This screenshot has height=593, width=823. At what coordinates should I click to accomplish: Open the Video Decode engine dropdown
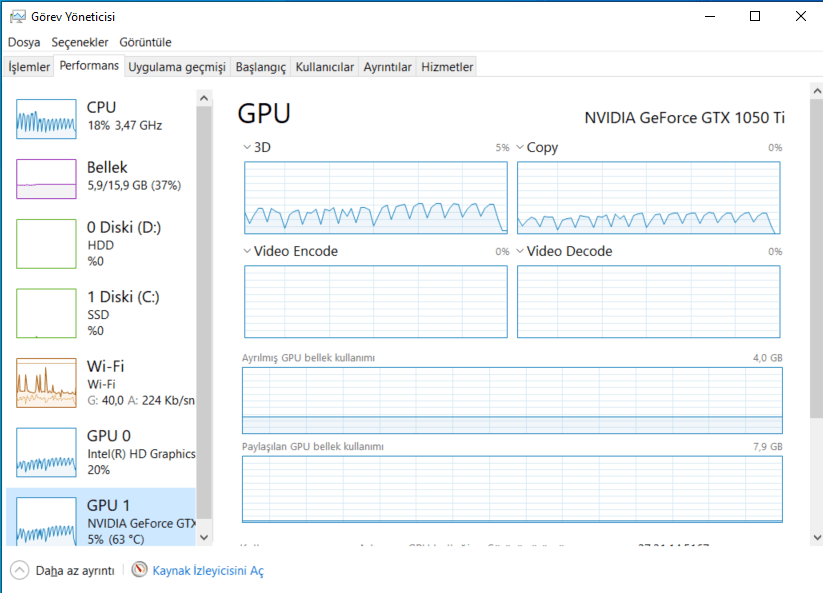[x=520, y=251]
